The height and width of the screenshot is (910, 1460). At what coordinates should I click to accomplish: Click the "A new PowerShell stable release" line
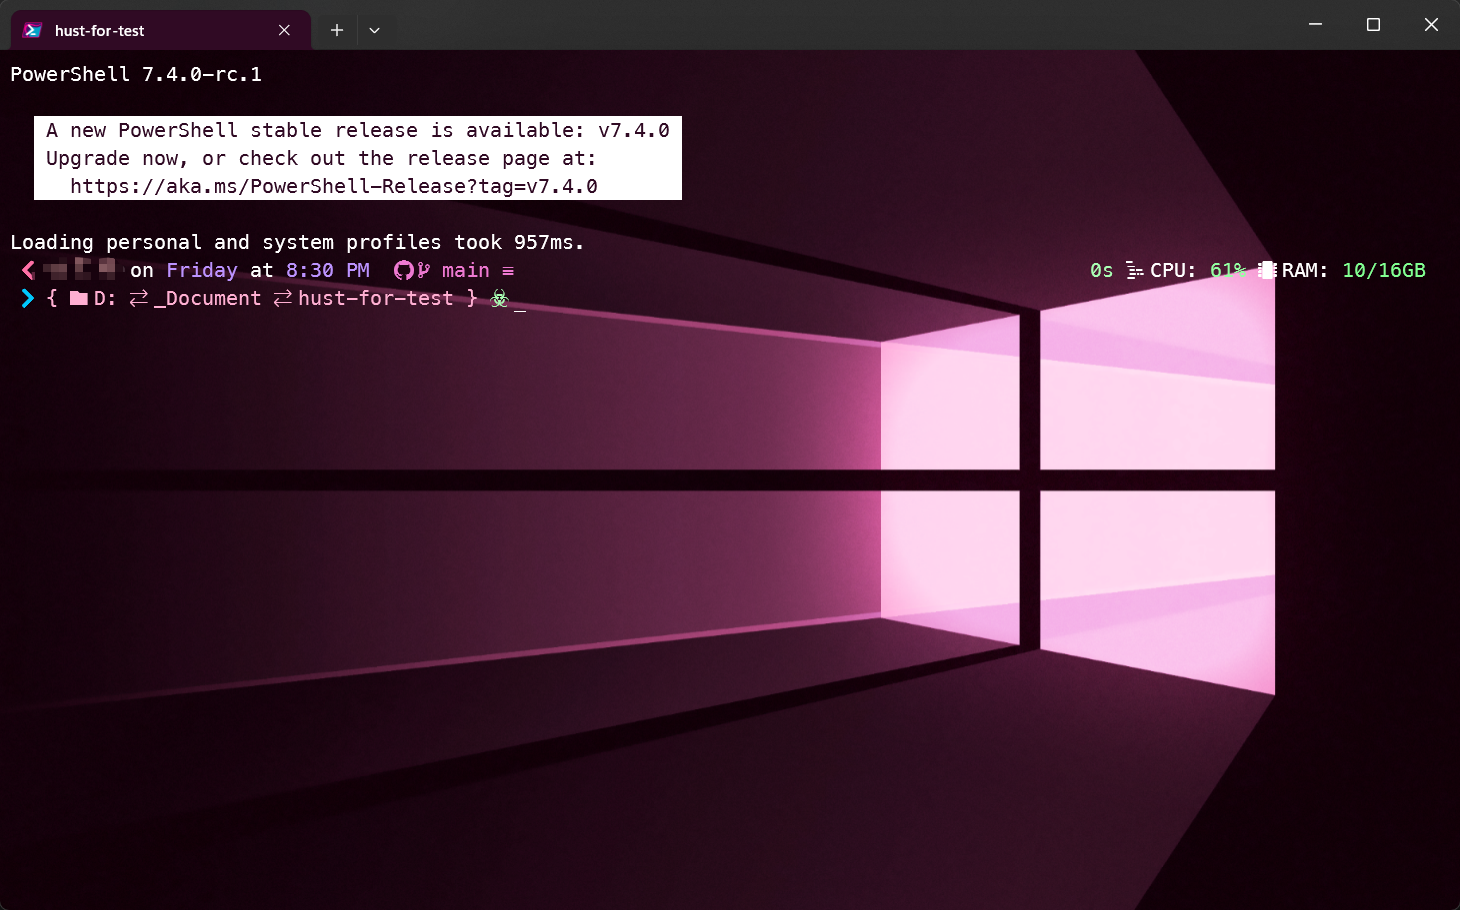coord(358,130)
